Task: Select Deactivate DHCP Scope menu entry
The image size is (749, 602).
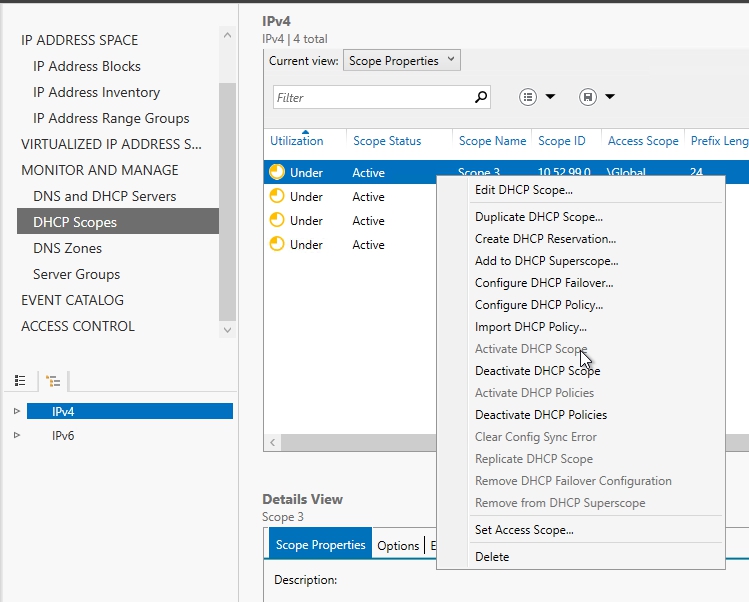Action: pyautogui.click(x=537, y=371)
